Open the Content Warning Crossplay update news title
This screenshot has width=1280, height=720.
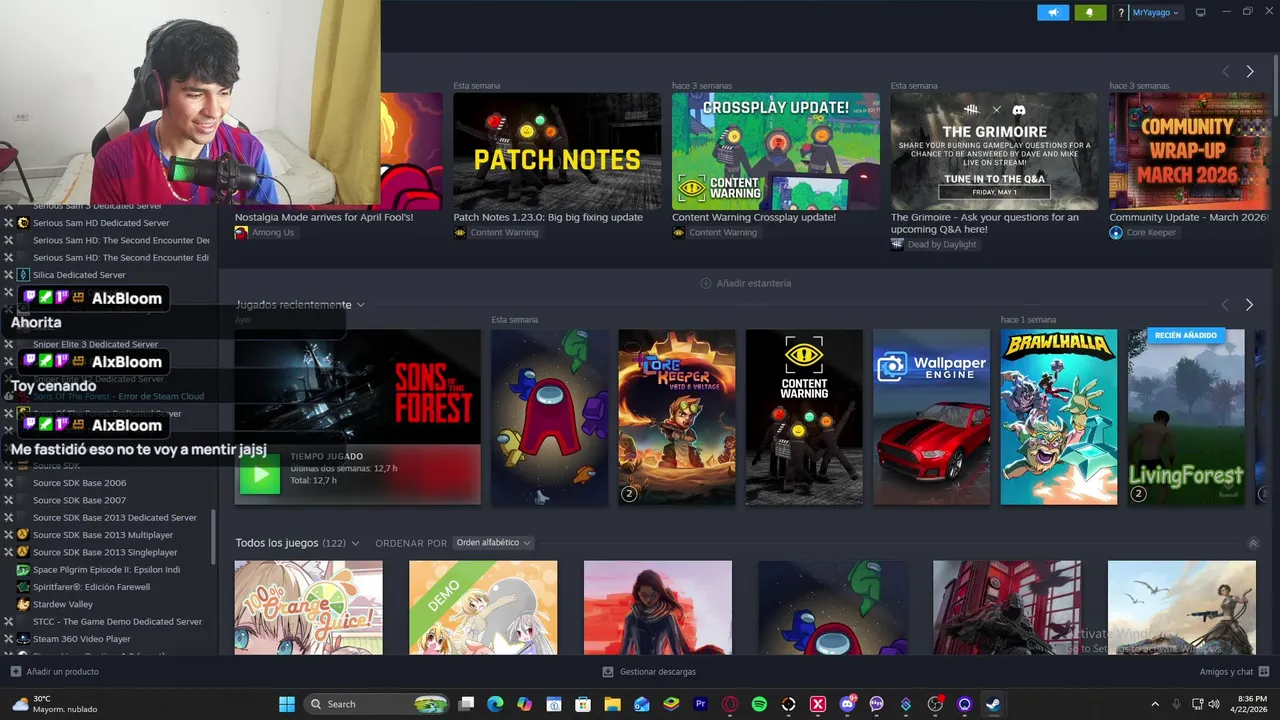(754, 217)
